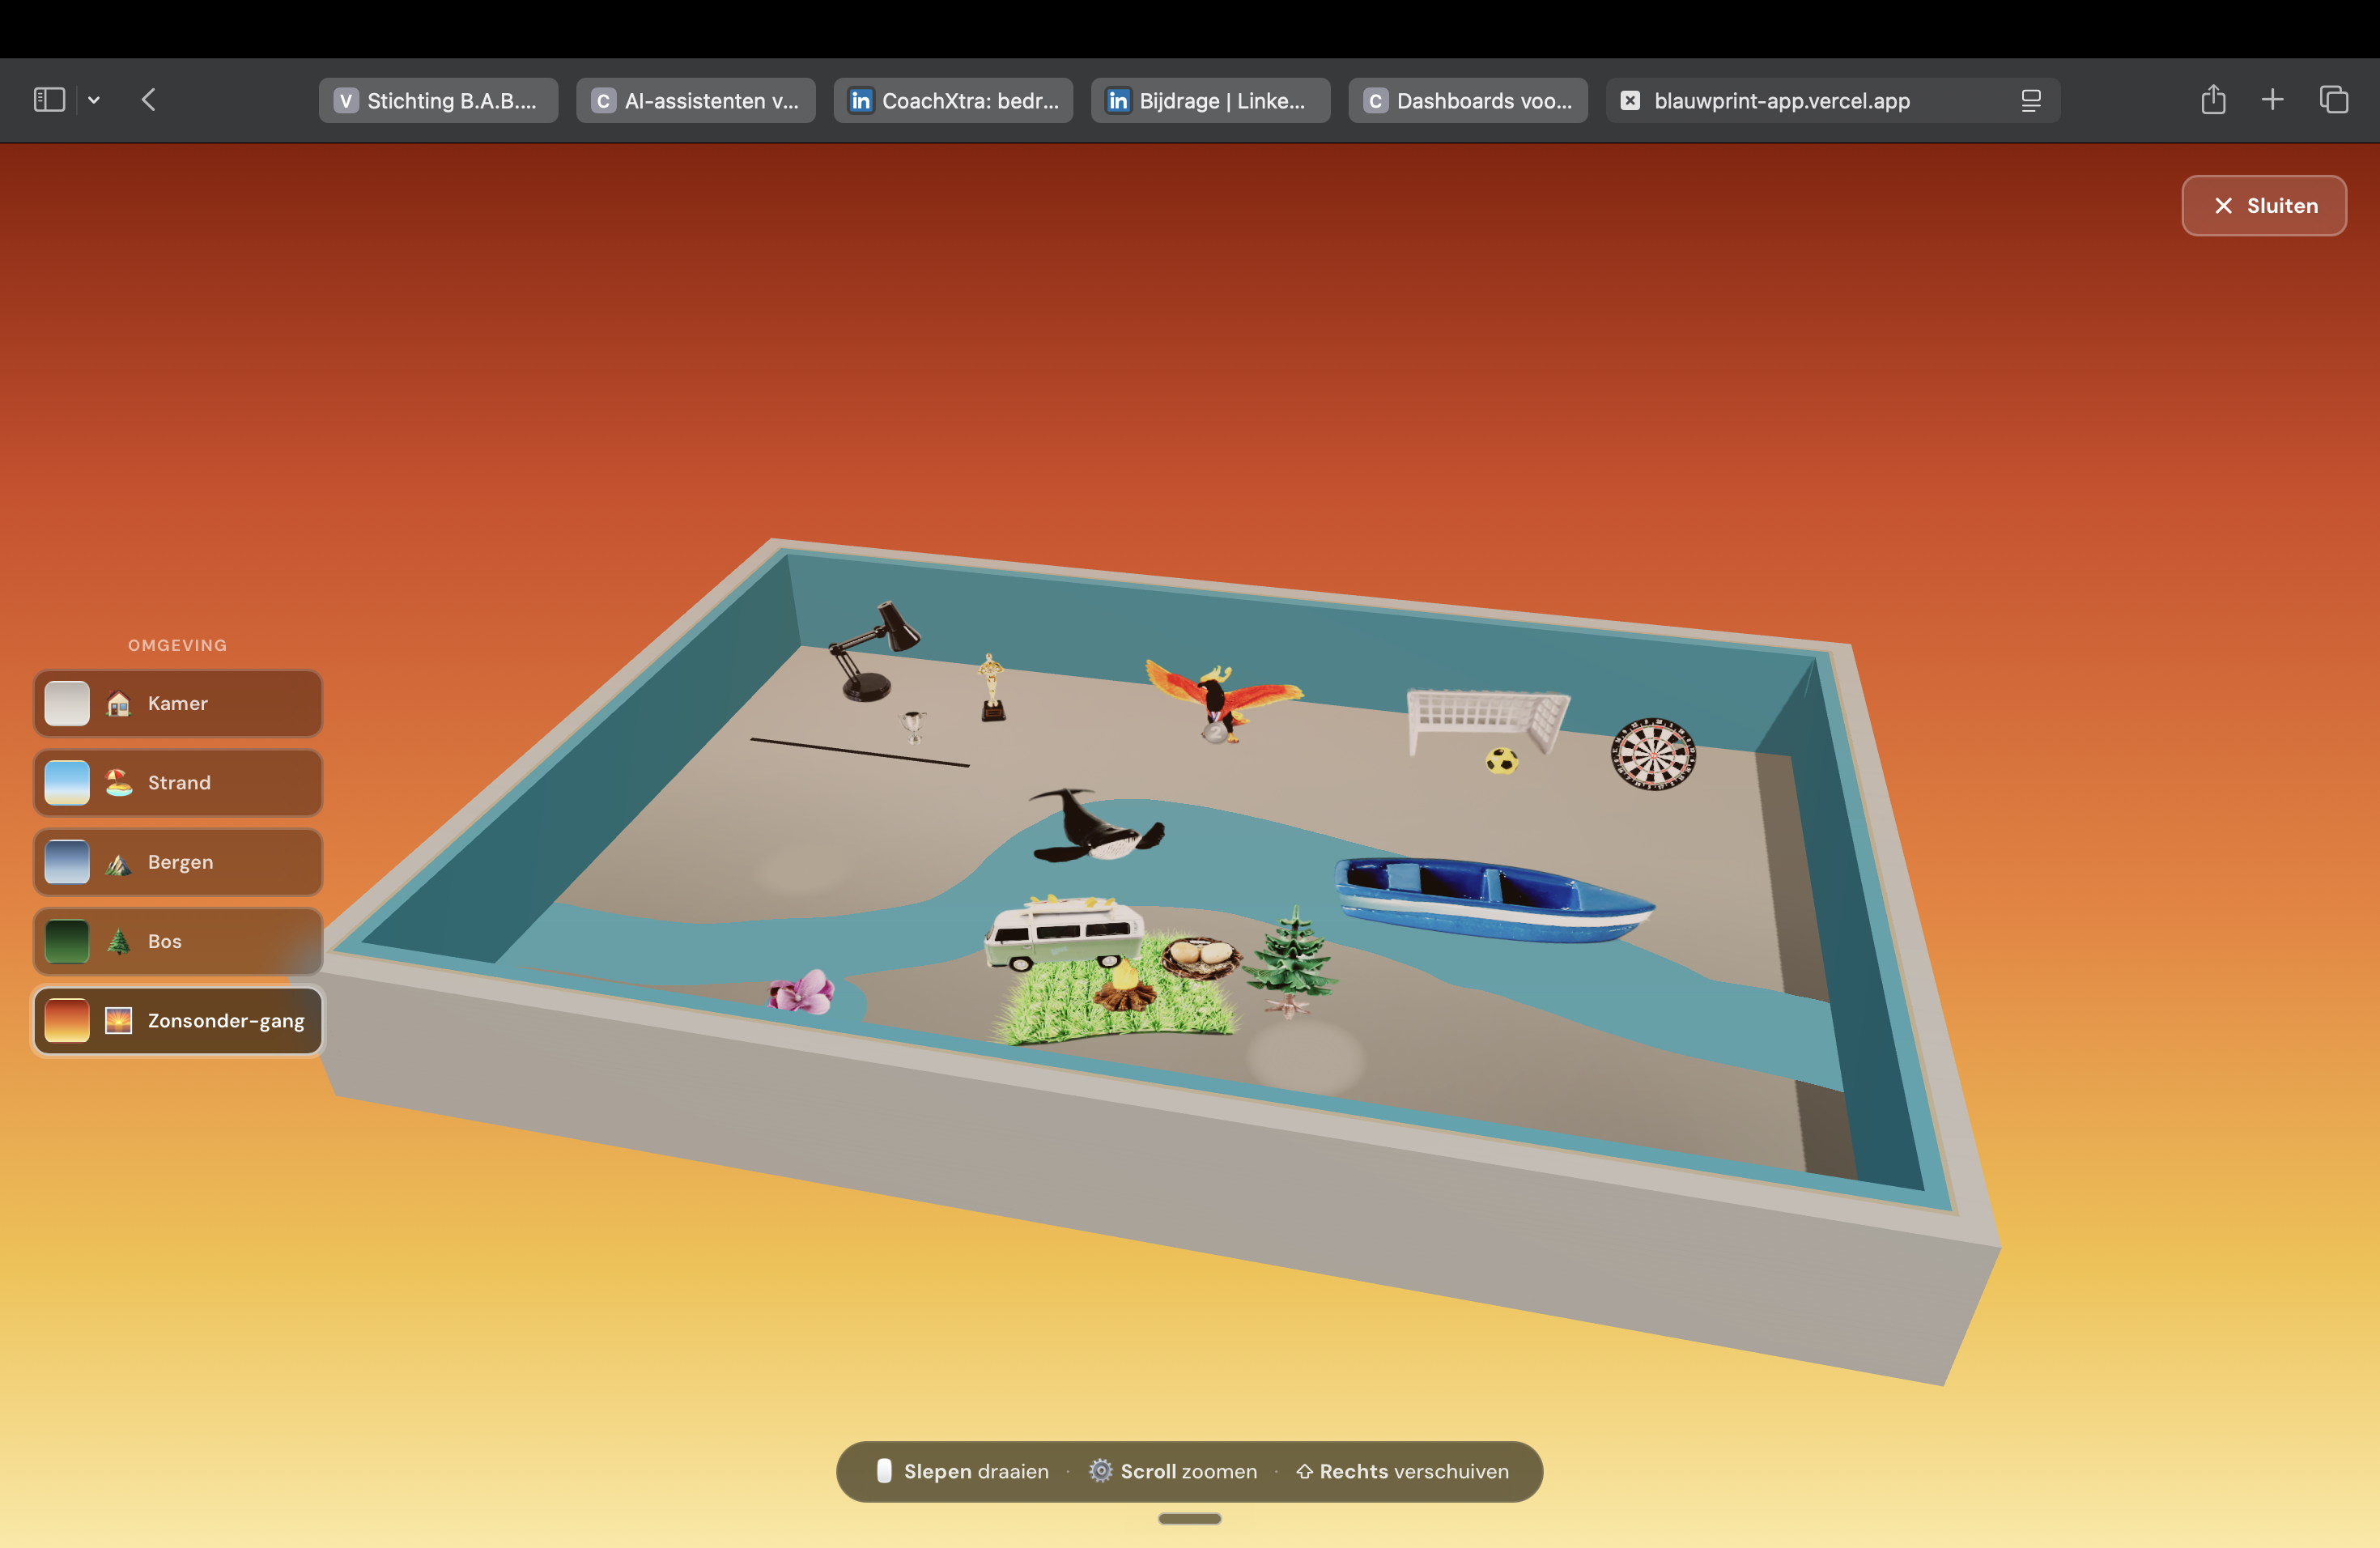
Task: Click the Scroll zoomen hint
Action: (x=1173, y=1471)
